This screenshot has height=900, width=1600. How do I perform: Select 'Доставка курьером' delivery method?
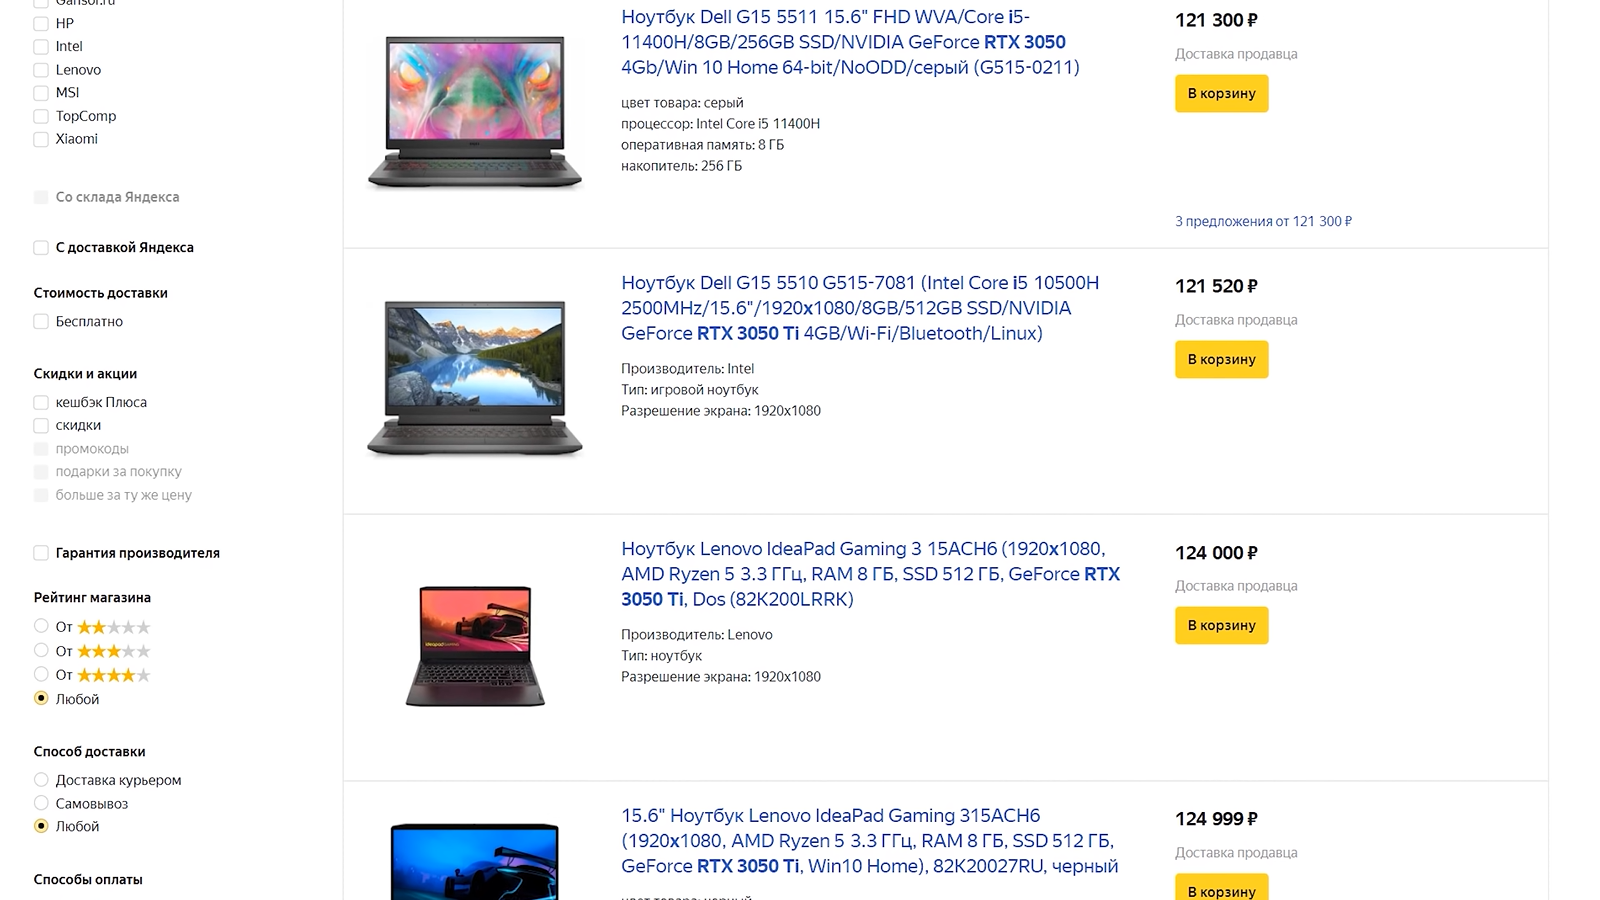click(x=41, y=780)
